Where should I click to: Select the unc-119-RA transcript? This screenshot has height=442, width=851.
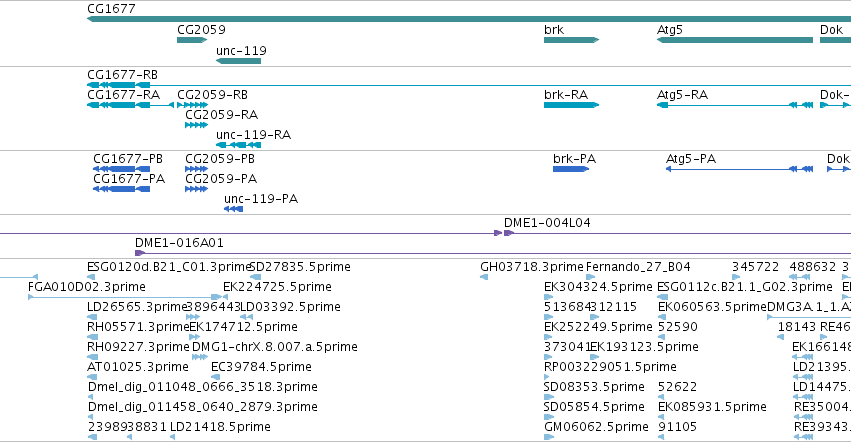coord(238,145)
